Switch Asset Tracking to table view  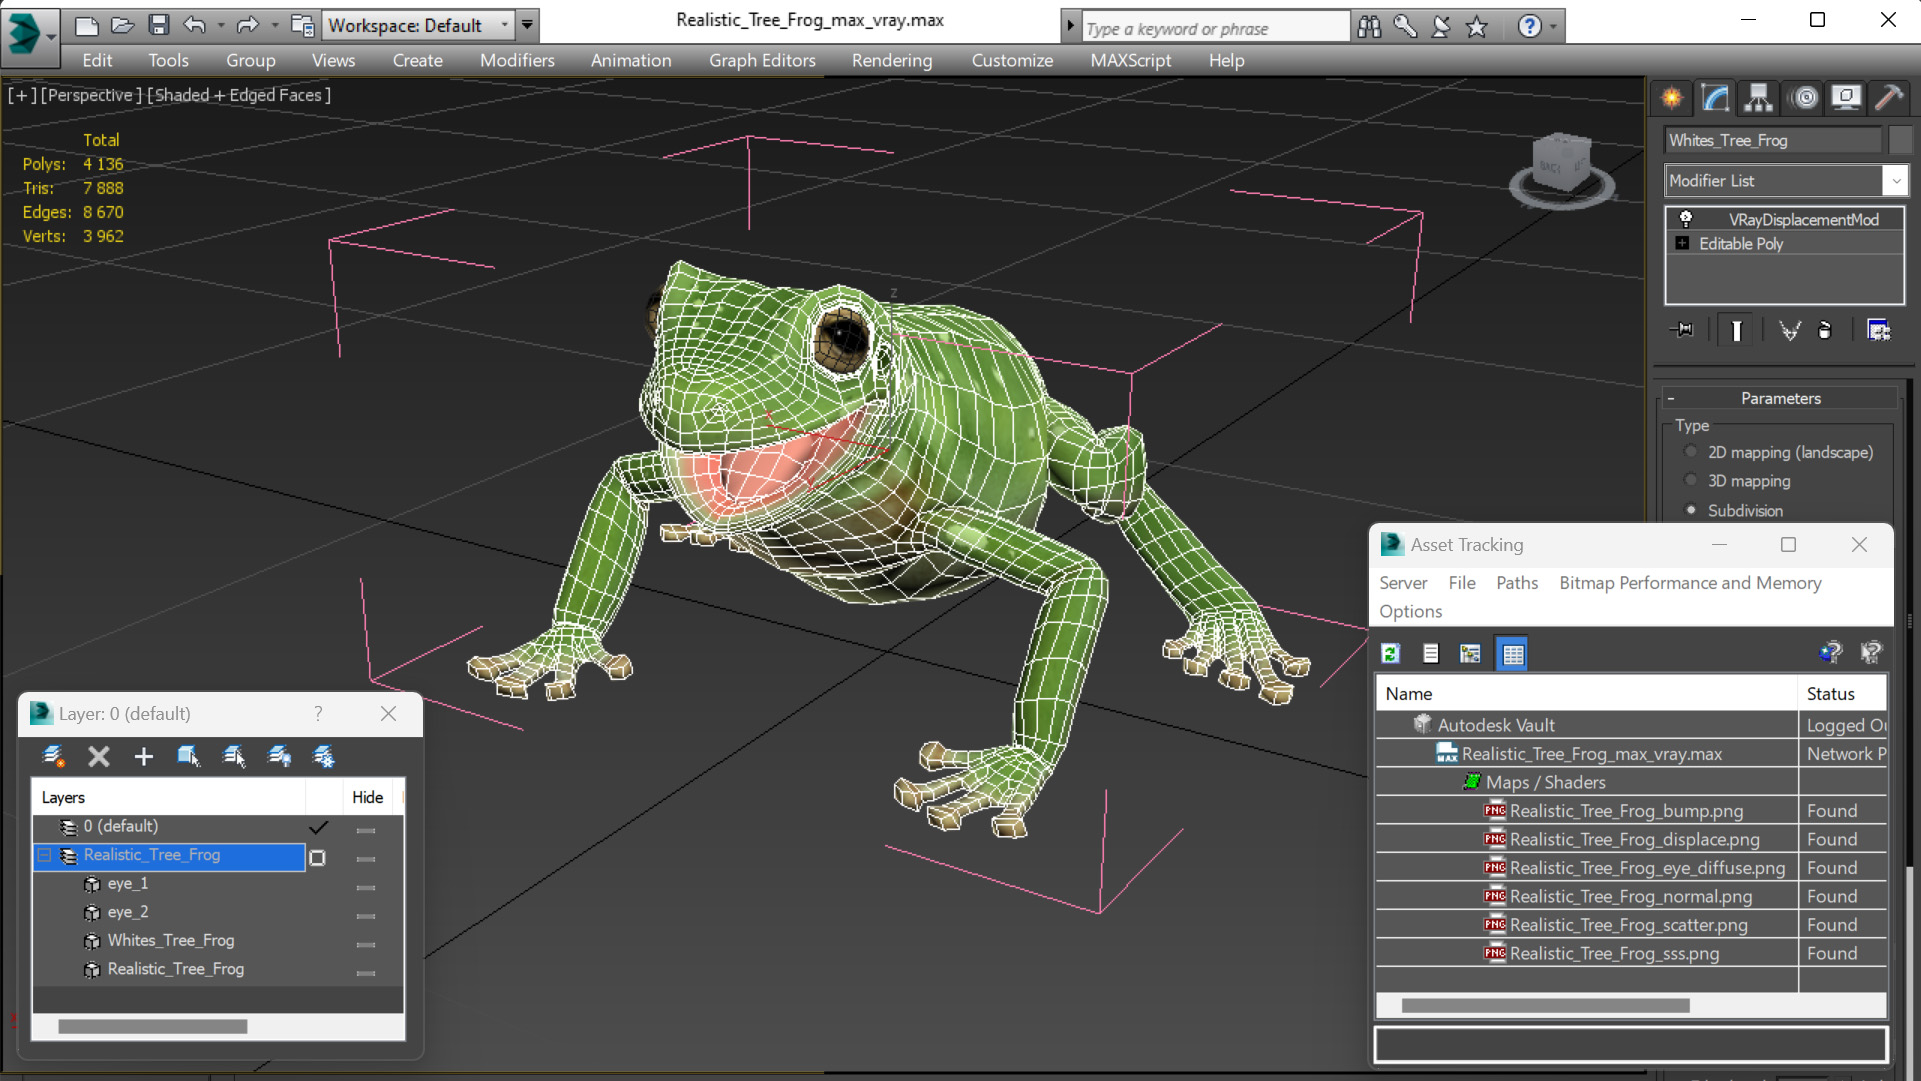1512,654
